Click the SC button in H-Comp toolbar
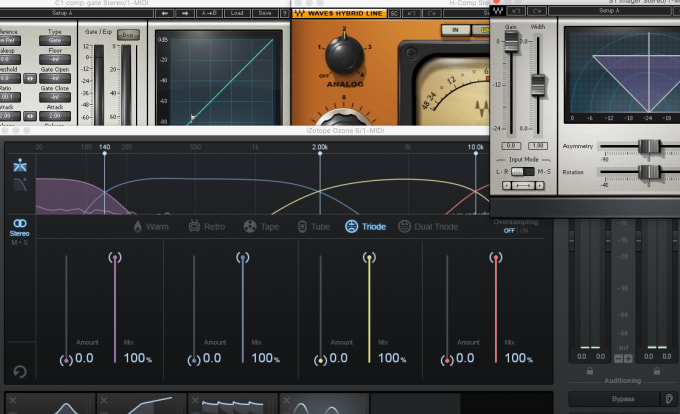 pyautogui.click(x=394, y=13)
